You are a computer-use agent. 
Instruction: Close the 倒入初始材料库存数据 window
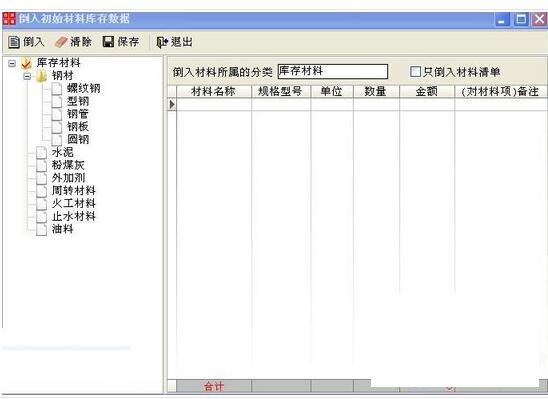coord(539,19)
